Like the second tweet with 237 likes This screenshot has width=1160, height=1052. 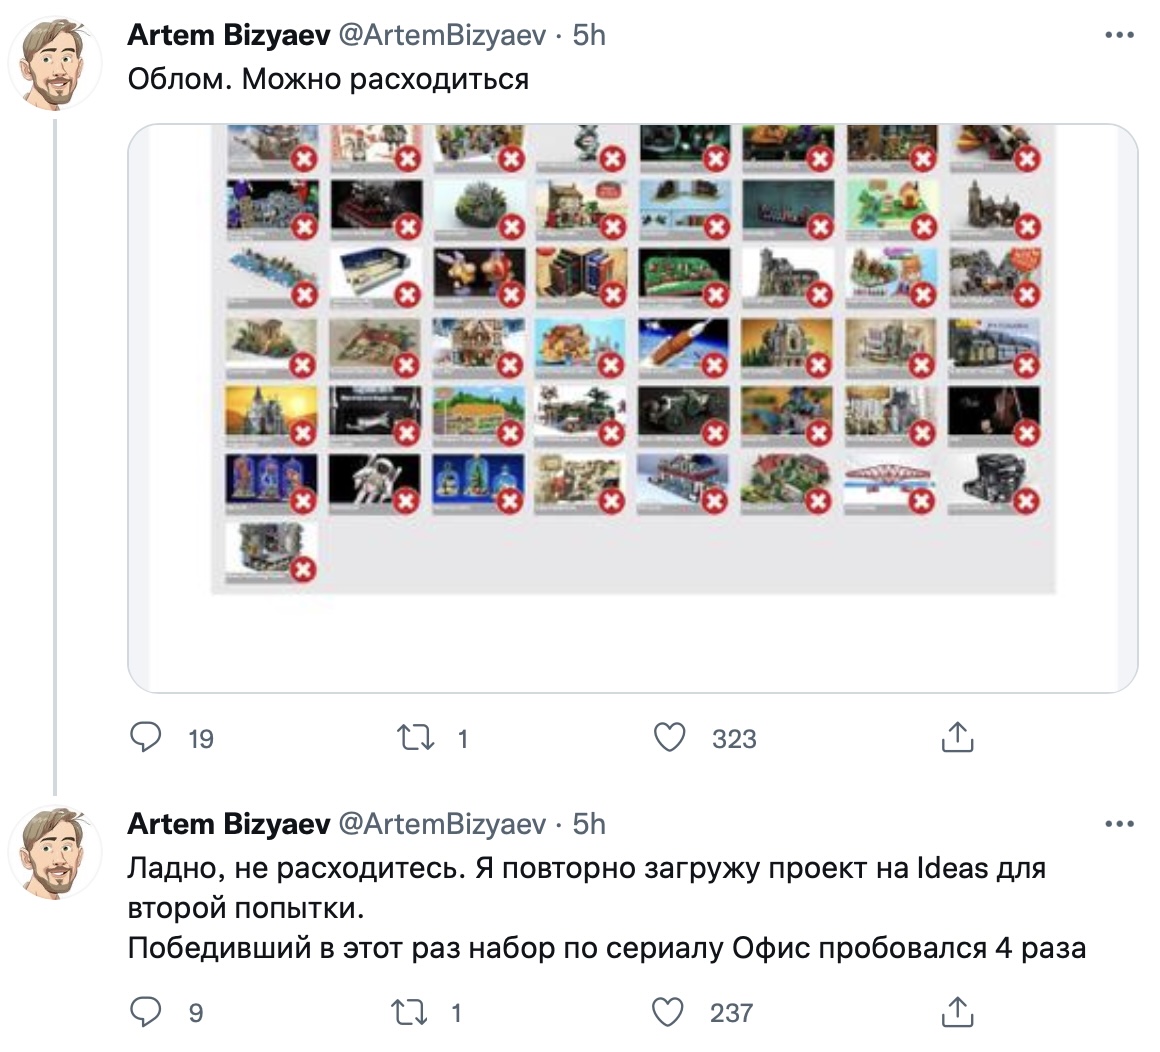pyautogui.click(x=667, y=1011)
